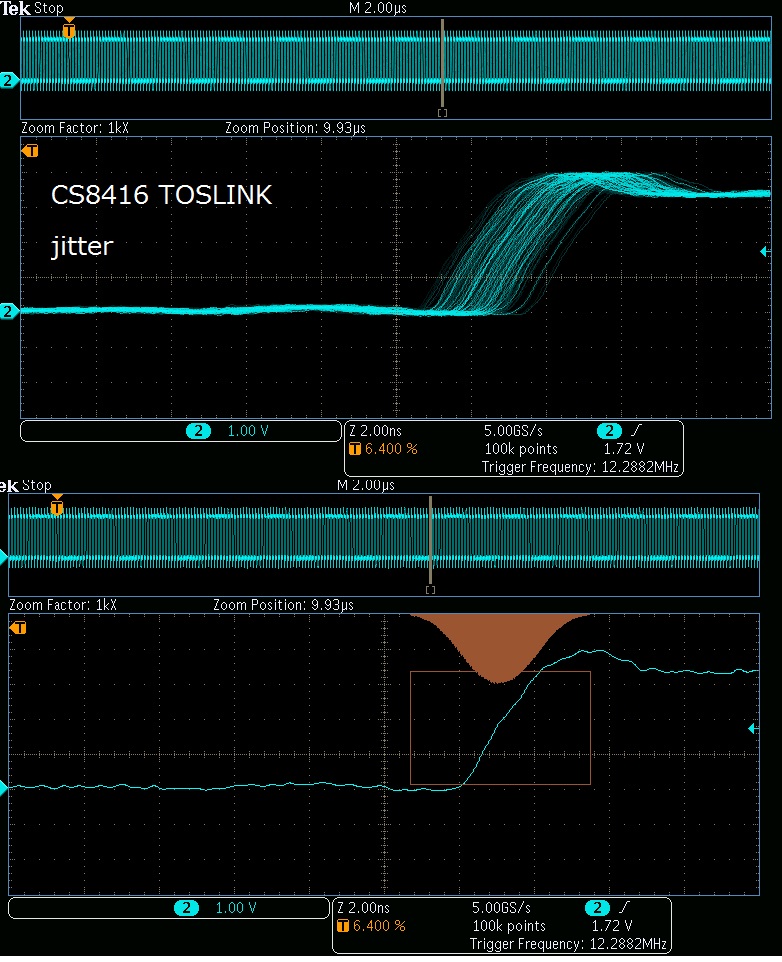Click the Stop status in the histogram capture
Screen dimensions: 782x962
pyautogui.click(x=37, y=485)
